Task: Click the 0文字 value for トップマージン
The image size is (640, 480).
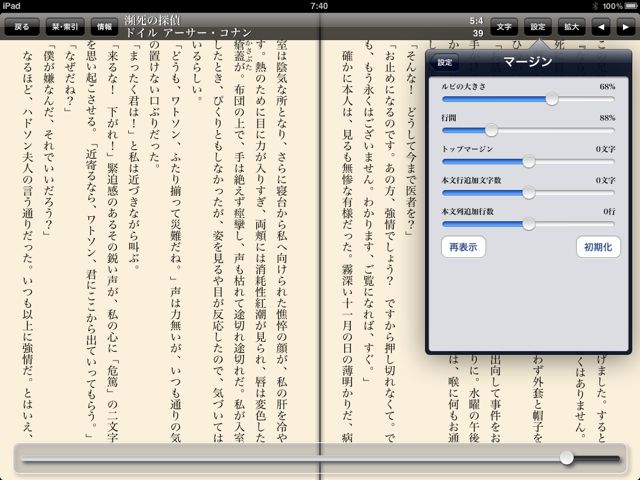Action: [x=605, y=149]
